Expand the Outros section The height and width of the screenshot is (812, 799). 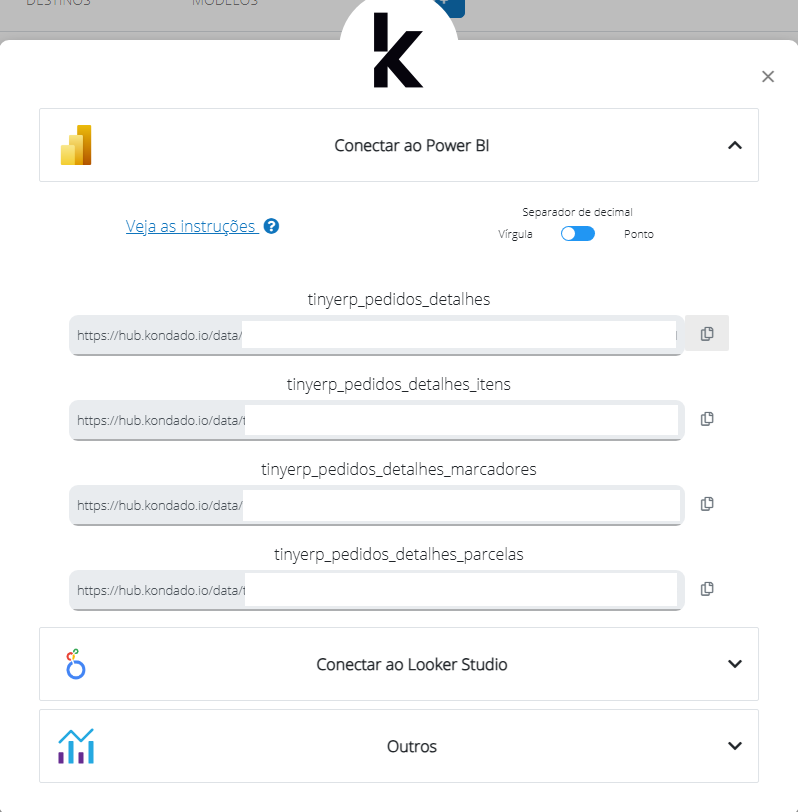tap(735, 745)
